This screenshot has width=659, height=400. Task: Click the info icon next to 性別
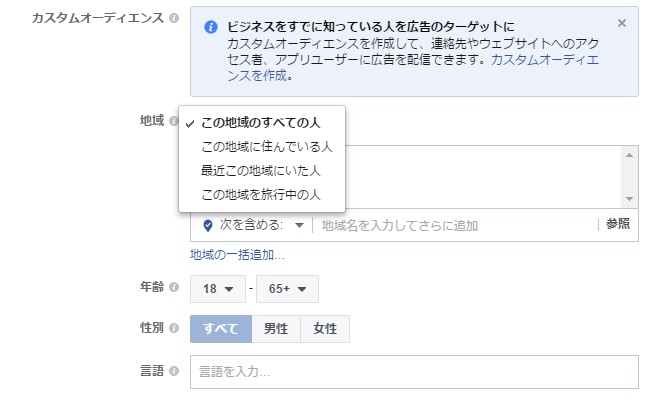[174, 328]
